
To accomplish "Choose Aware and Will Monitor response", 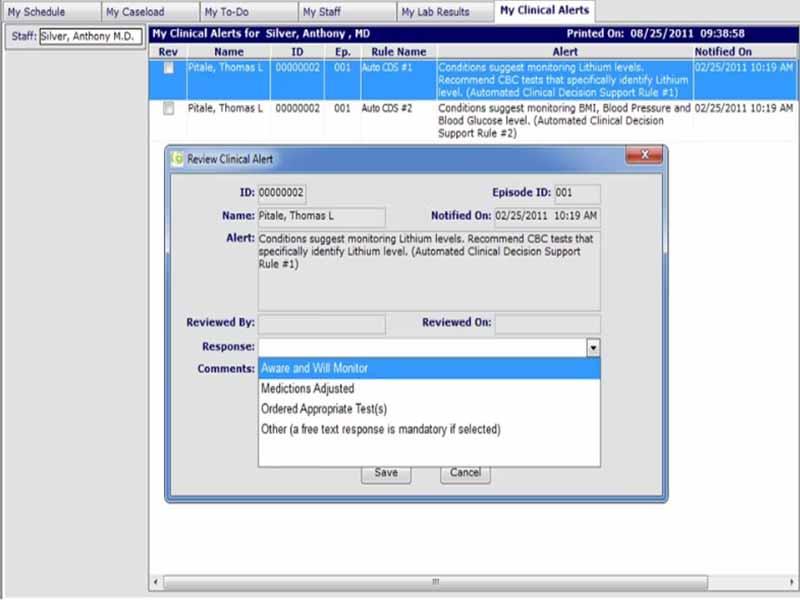I will pyautogui.click(x=429, y=368).
